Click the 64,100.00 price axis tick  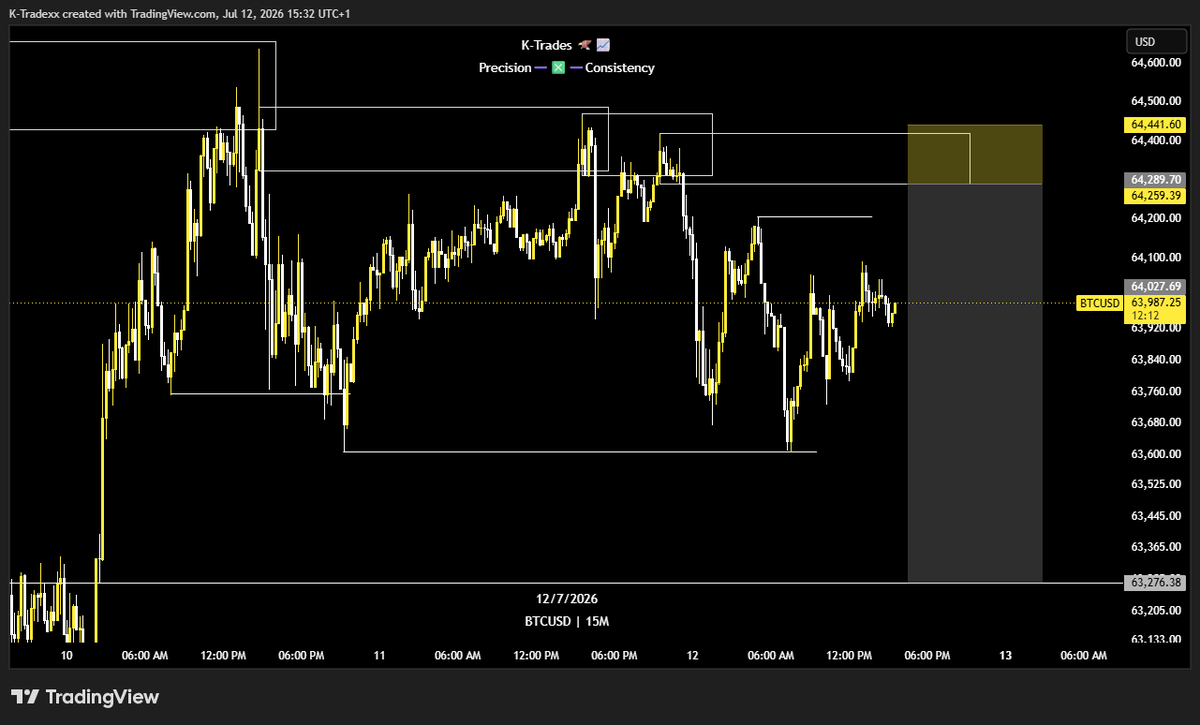[1155, 257]
